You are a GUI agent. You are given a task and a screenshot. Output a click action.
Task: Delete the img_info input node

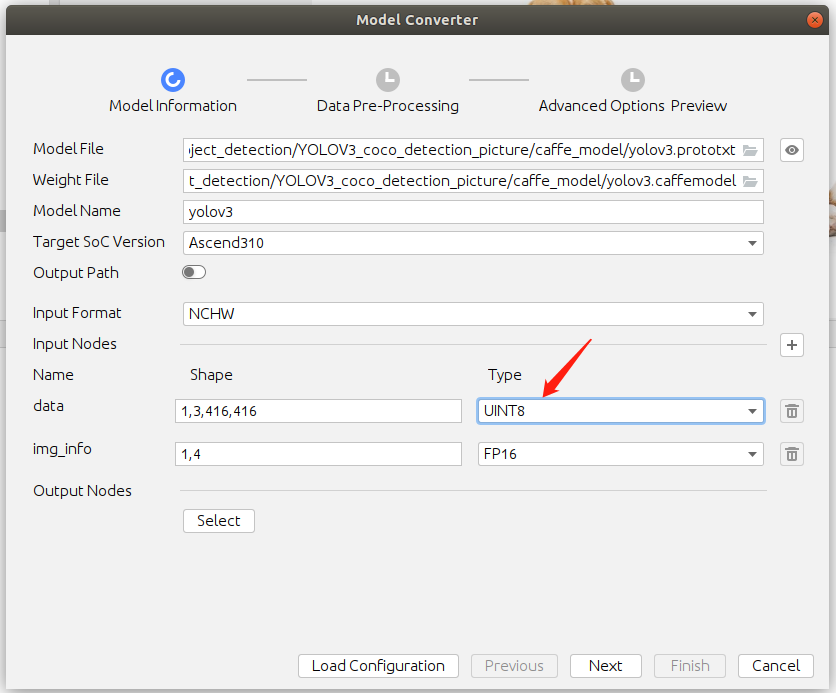pos(792,454)
